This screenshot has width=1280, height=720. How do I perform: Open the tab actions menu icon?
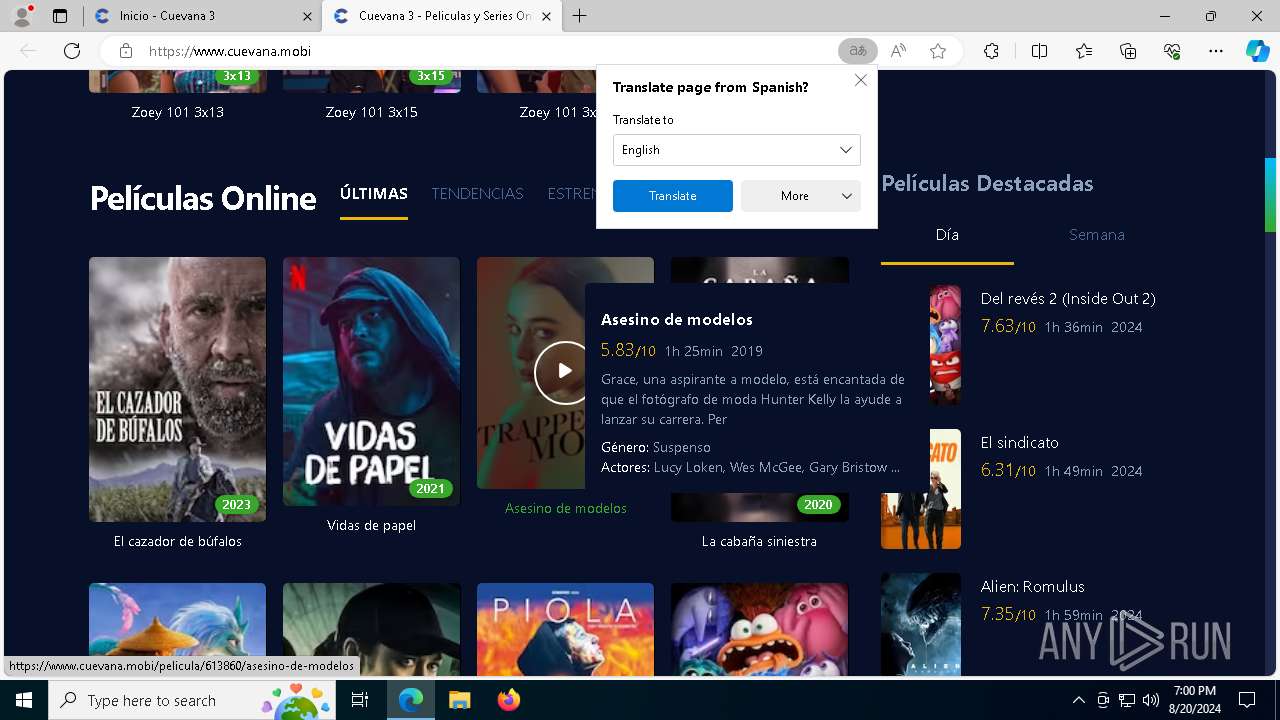coord(60,16)
